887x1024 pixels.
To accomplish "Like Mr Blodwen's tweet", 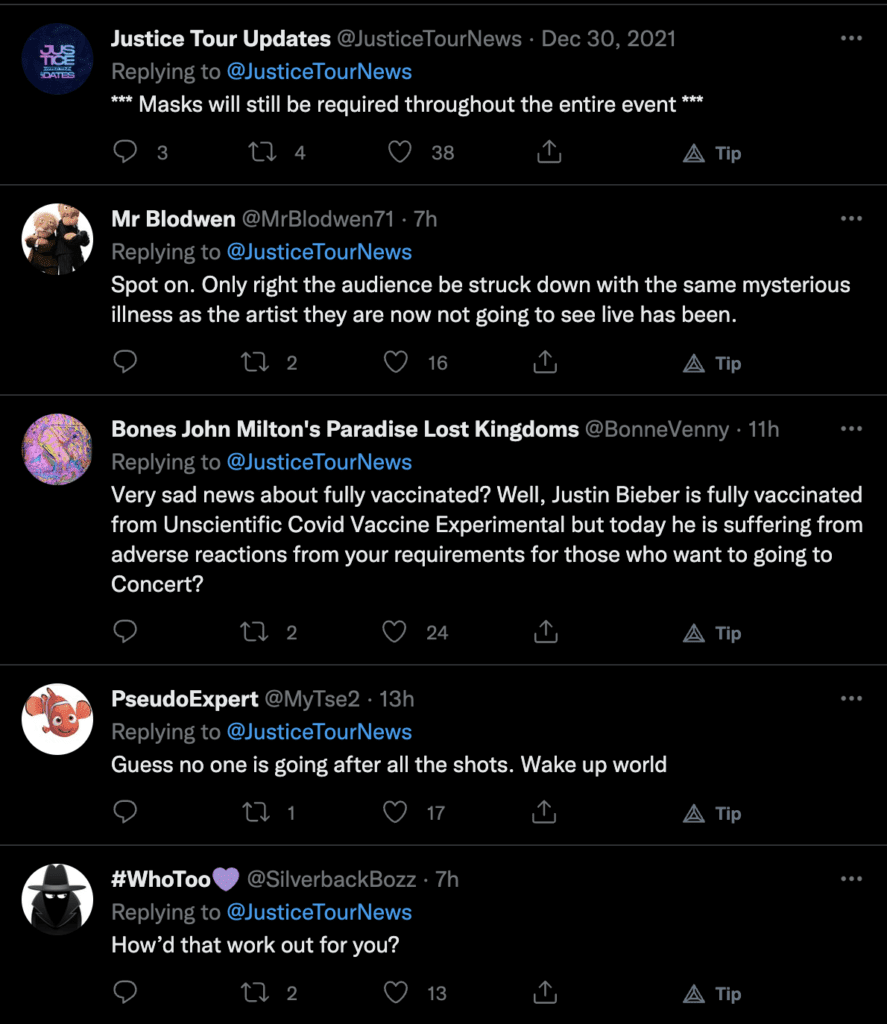I will (x=397, y=362).
